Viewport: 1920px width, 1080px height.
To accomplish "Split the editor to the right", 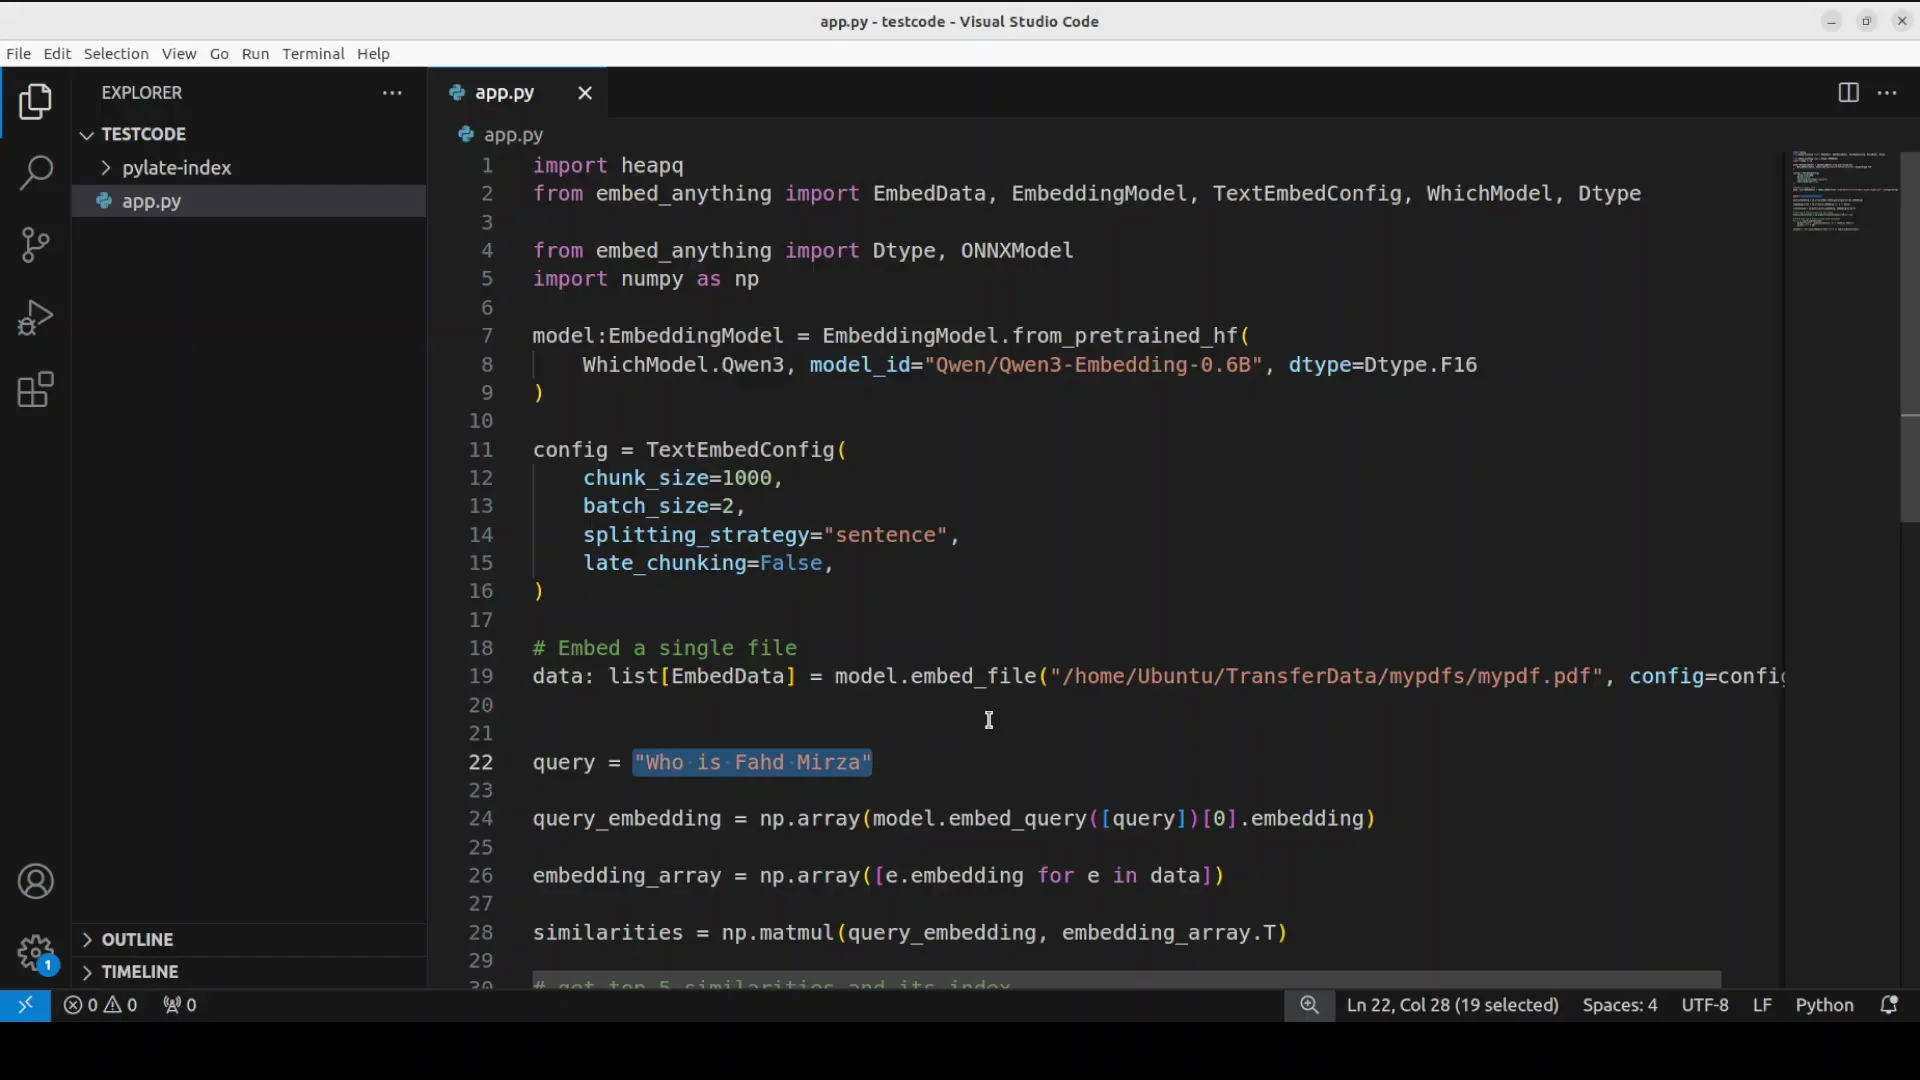I will (1848, 93).
